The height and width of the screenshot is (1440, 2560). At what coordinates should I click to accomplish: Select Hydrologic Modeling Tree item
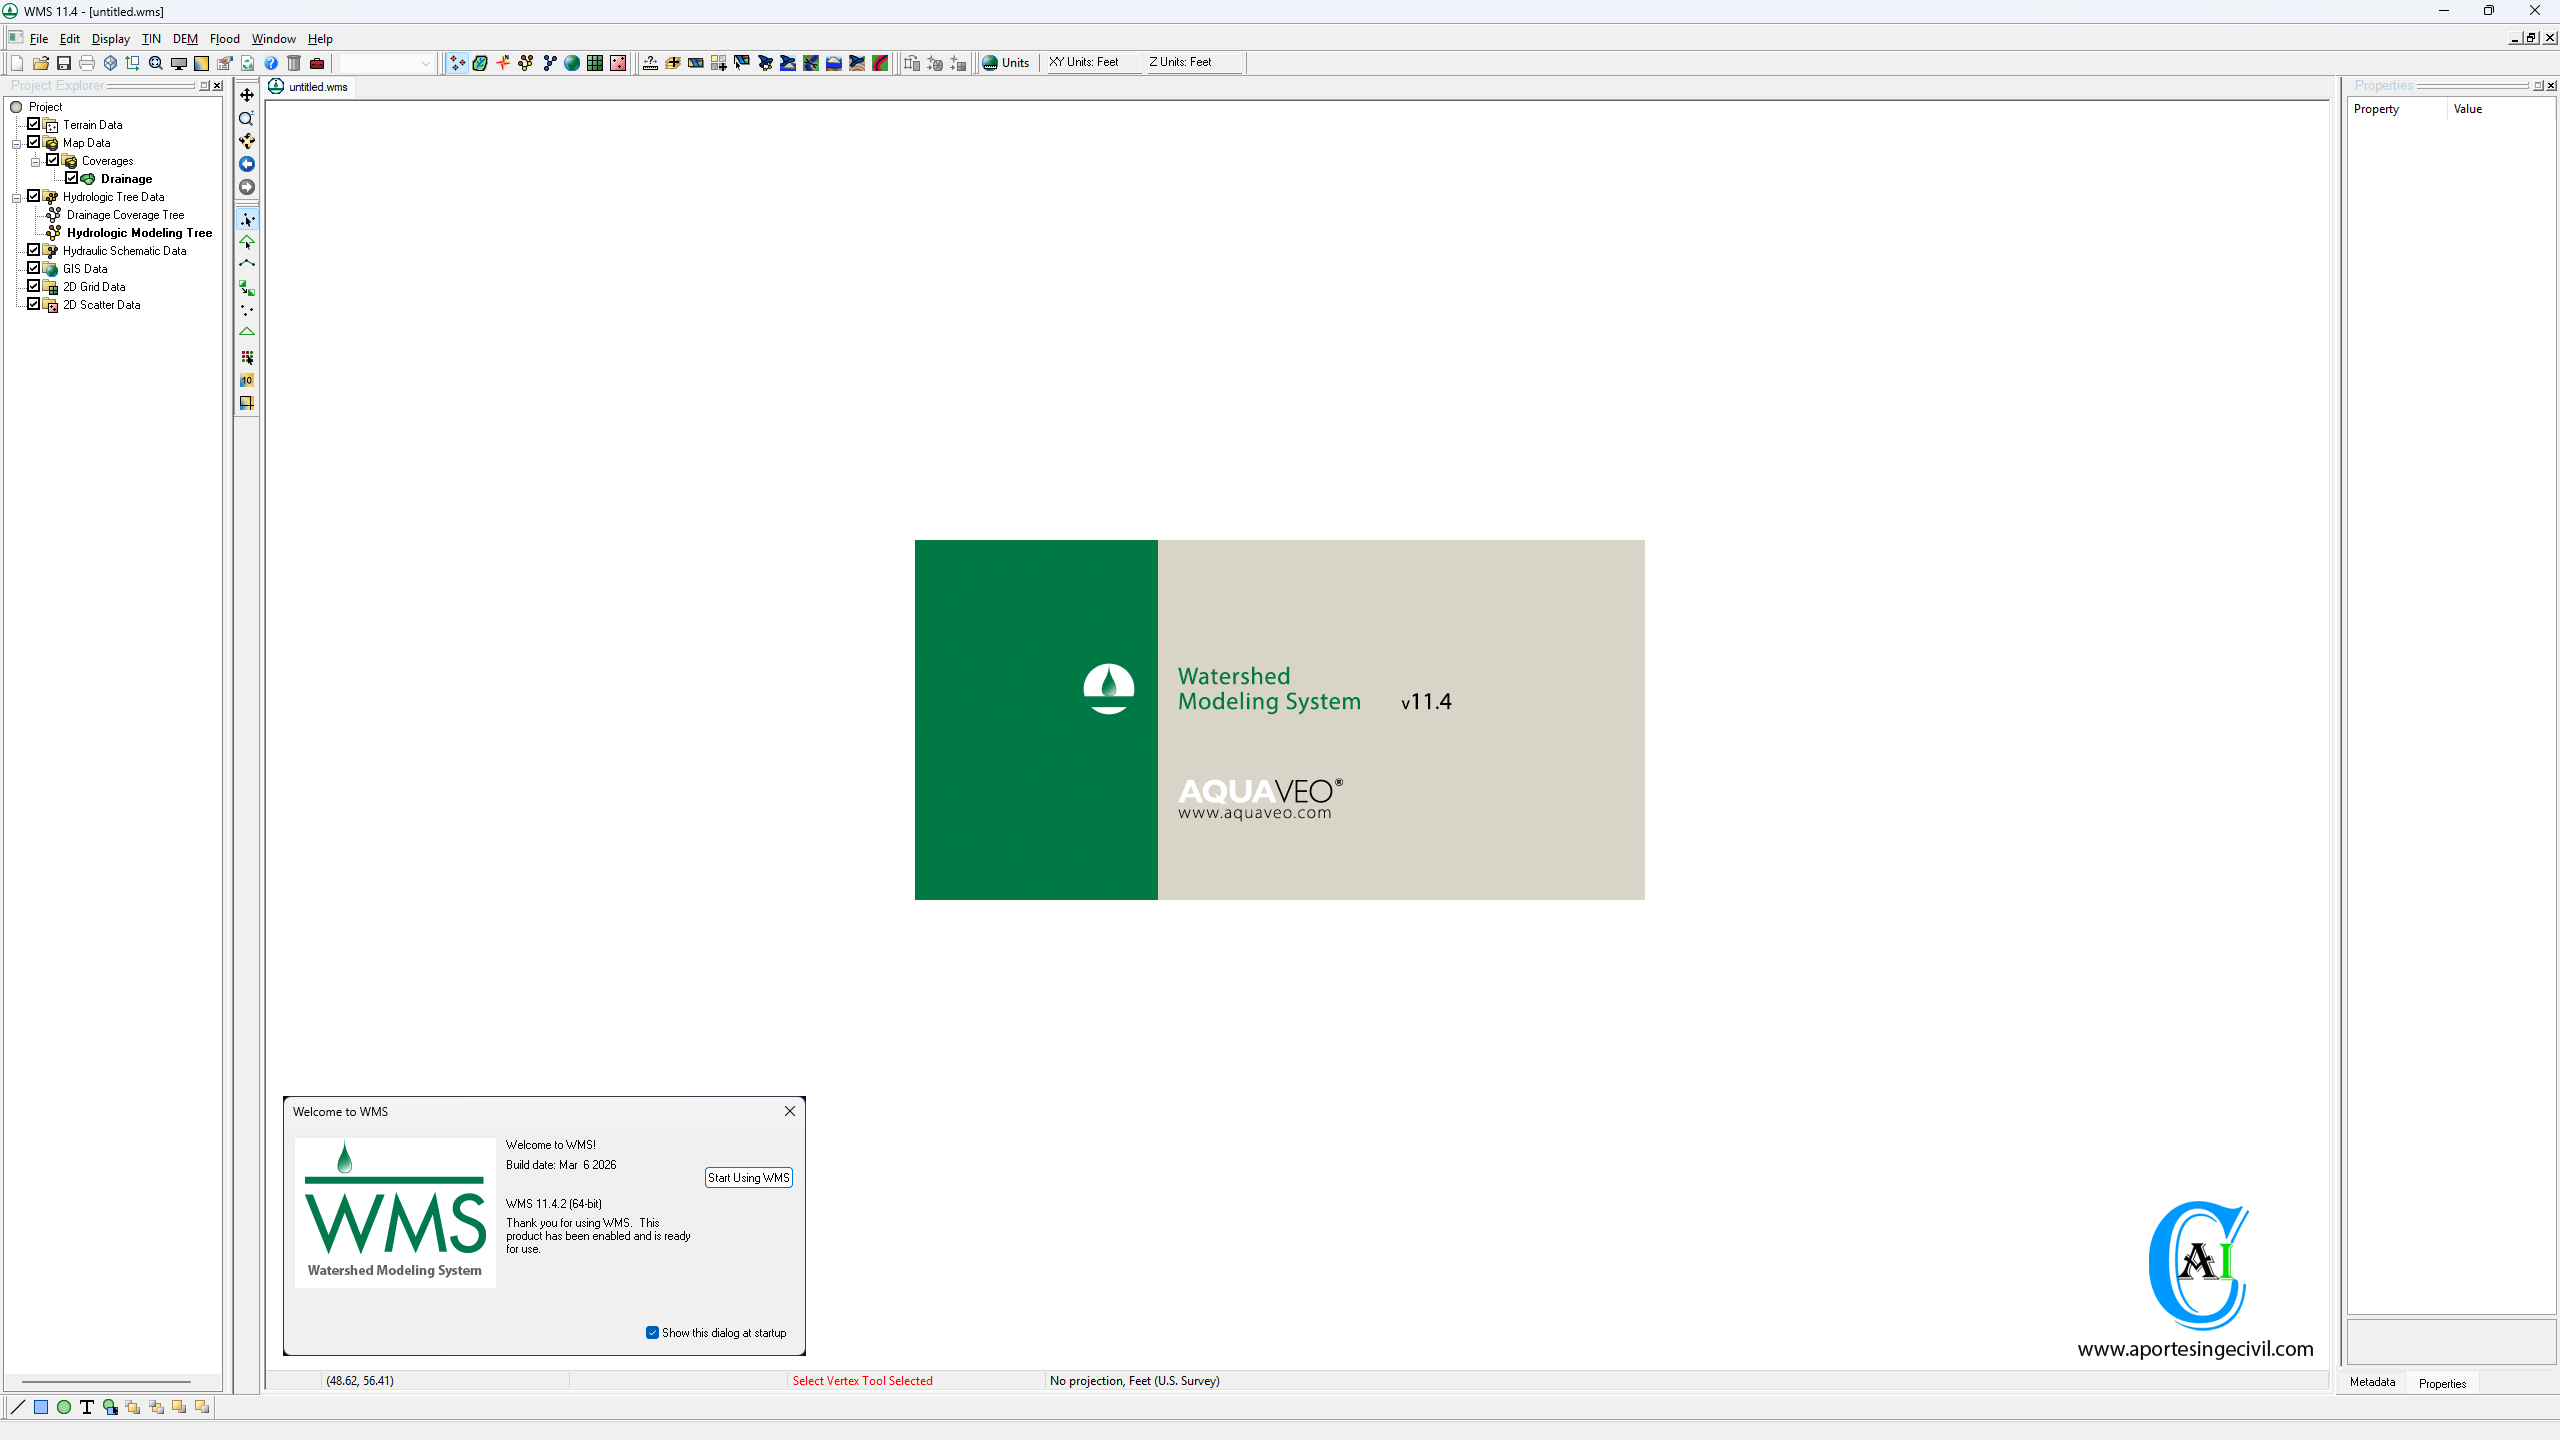coord(139,233)
